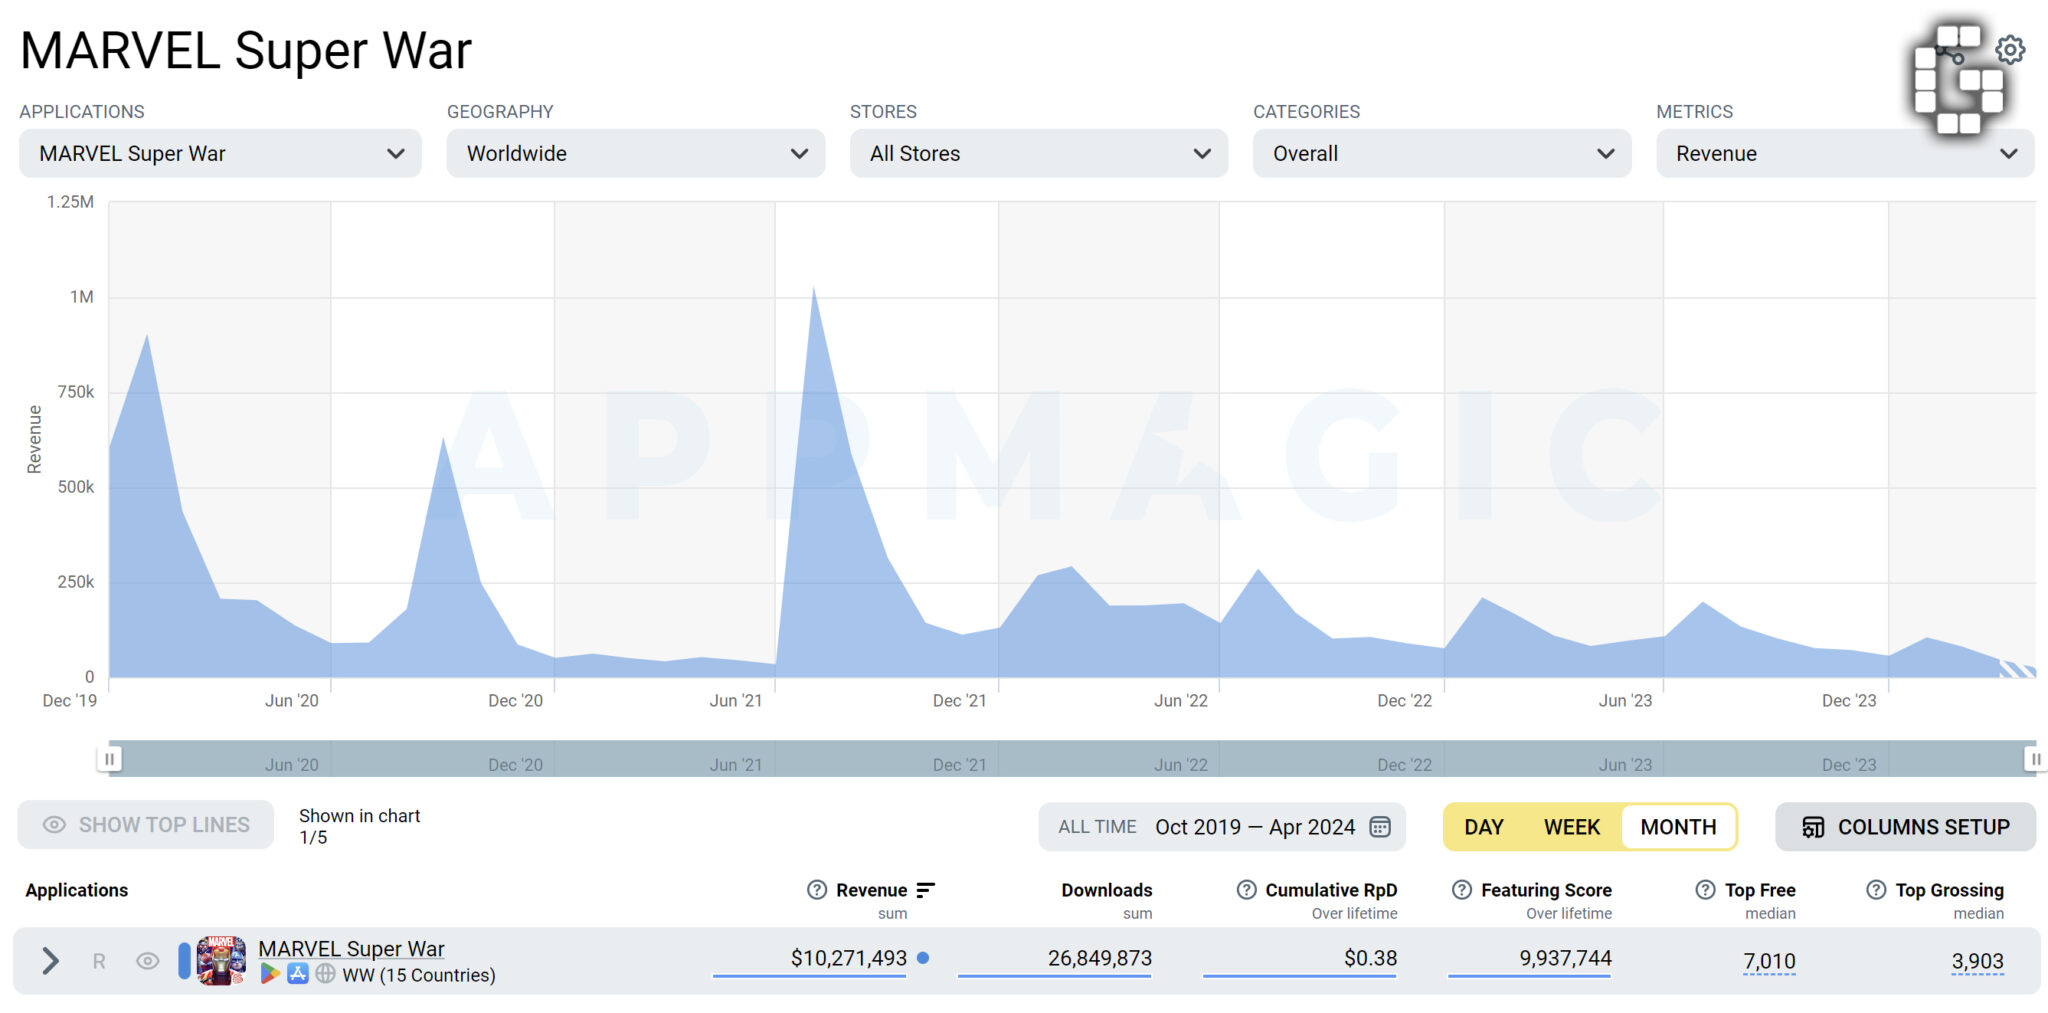
Task: Click the Google Play store icon
Action: (270, 974)
